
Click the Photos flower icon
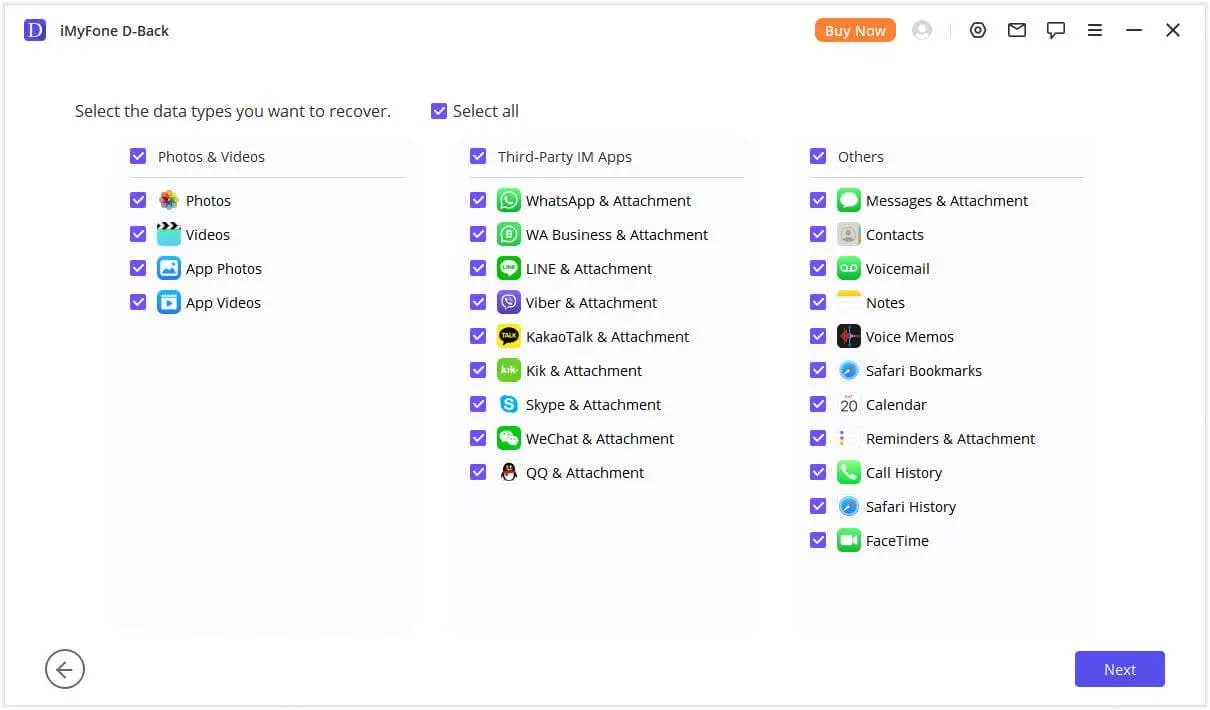pyautogui.click(x=169, y=201)
